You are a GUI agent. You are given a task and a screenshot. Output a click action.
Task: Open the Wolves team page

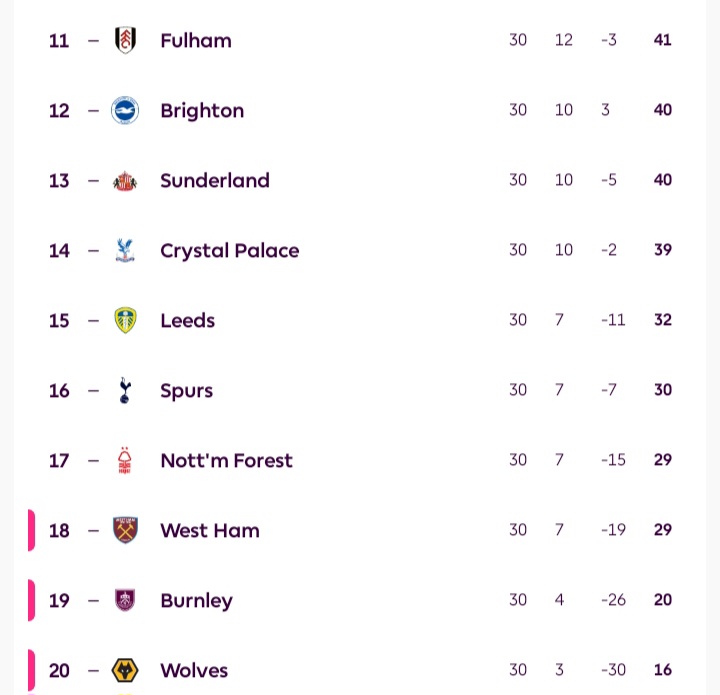click(x=194, y=670)
